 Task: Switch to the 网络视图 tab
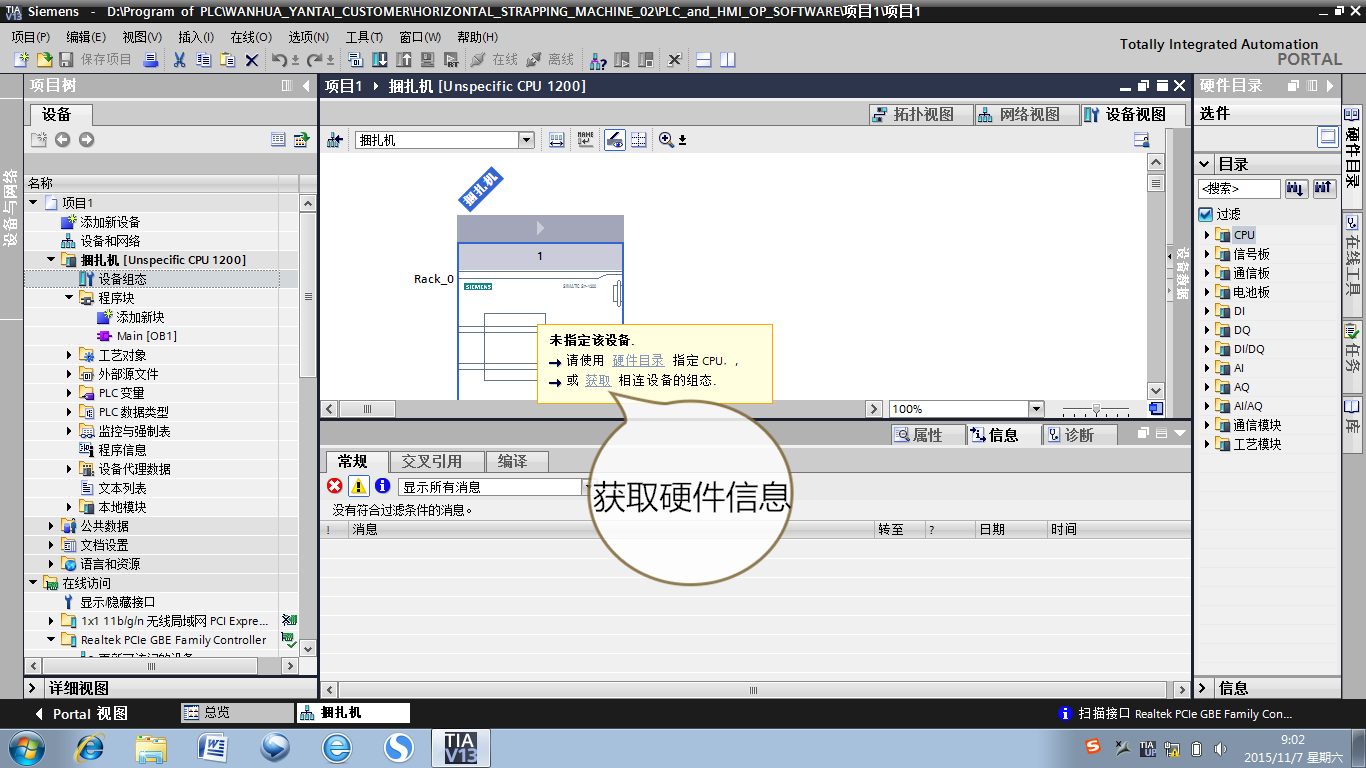1026,114
